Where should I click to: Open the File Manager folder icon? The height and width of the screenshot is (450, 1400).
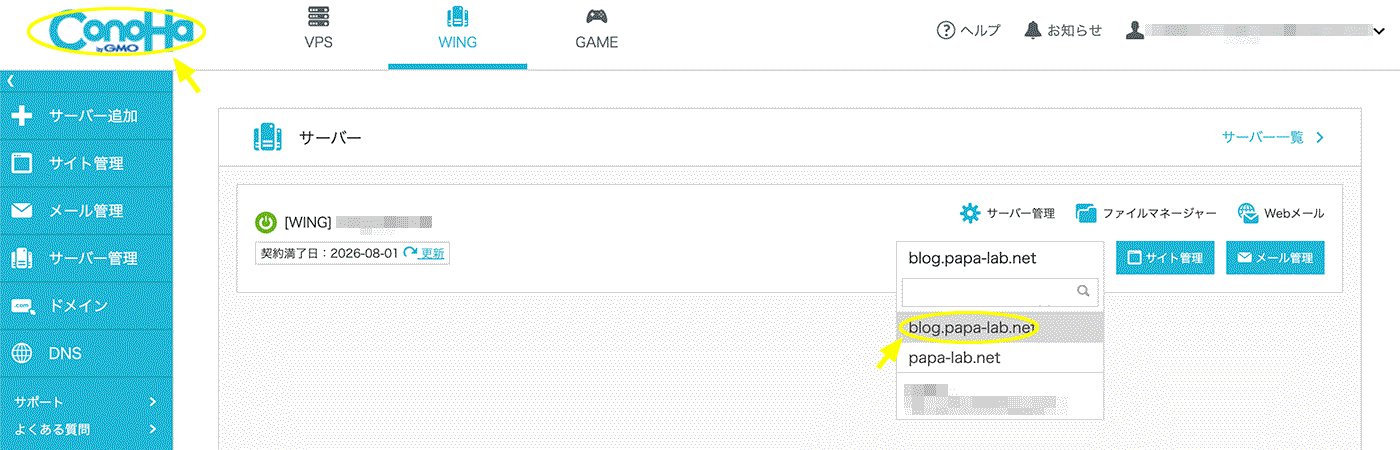click(x=1087, y=213)
